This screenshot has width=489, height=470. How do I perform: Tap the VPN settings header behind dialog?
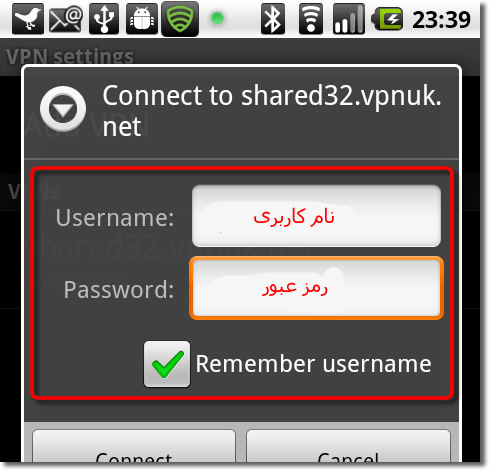(x=70, y=55)
